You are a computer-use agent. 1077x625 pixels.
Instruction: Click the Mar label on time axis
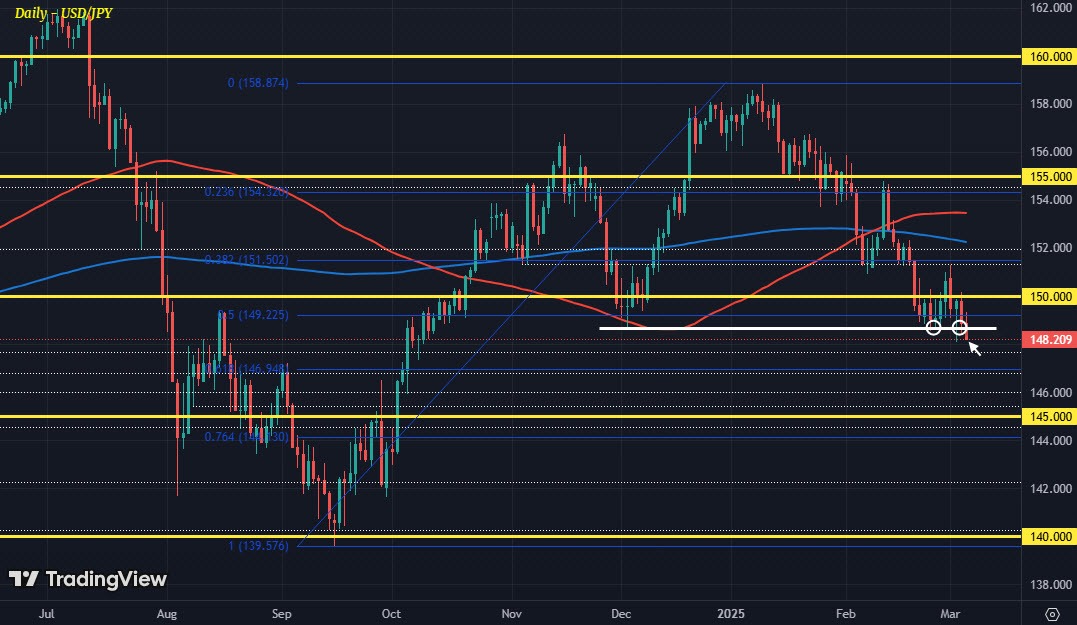point(950,613)
